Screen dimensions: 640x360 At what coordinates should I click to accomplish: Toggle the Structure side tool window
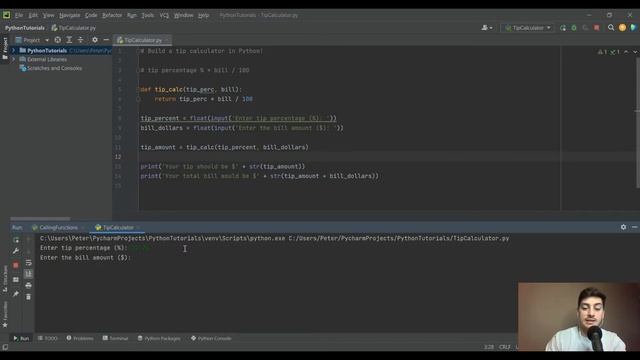5,279
